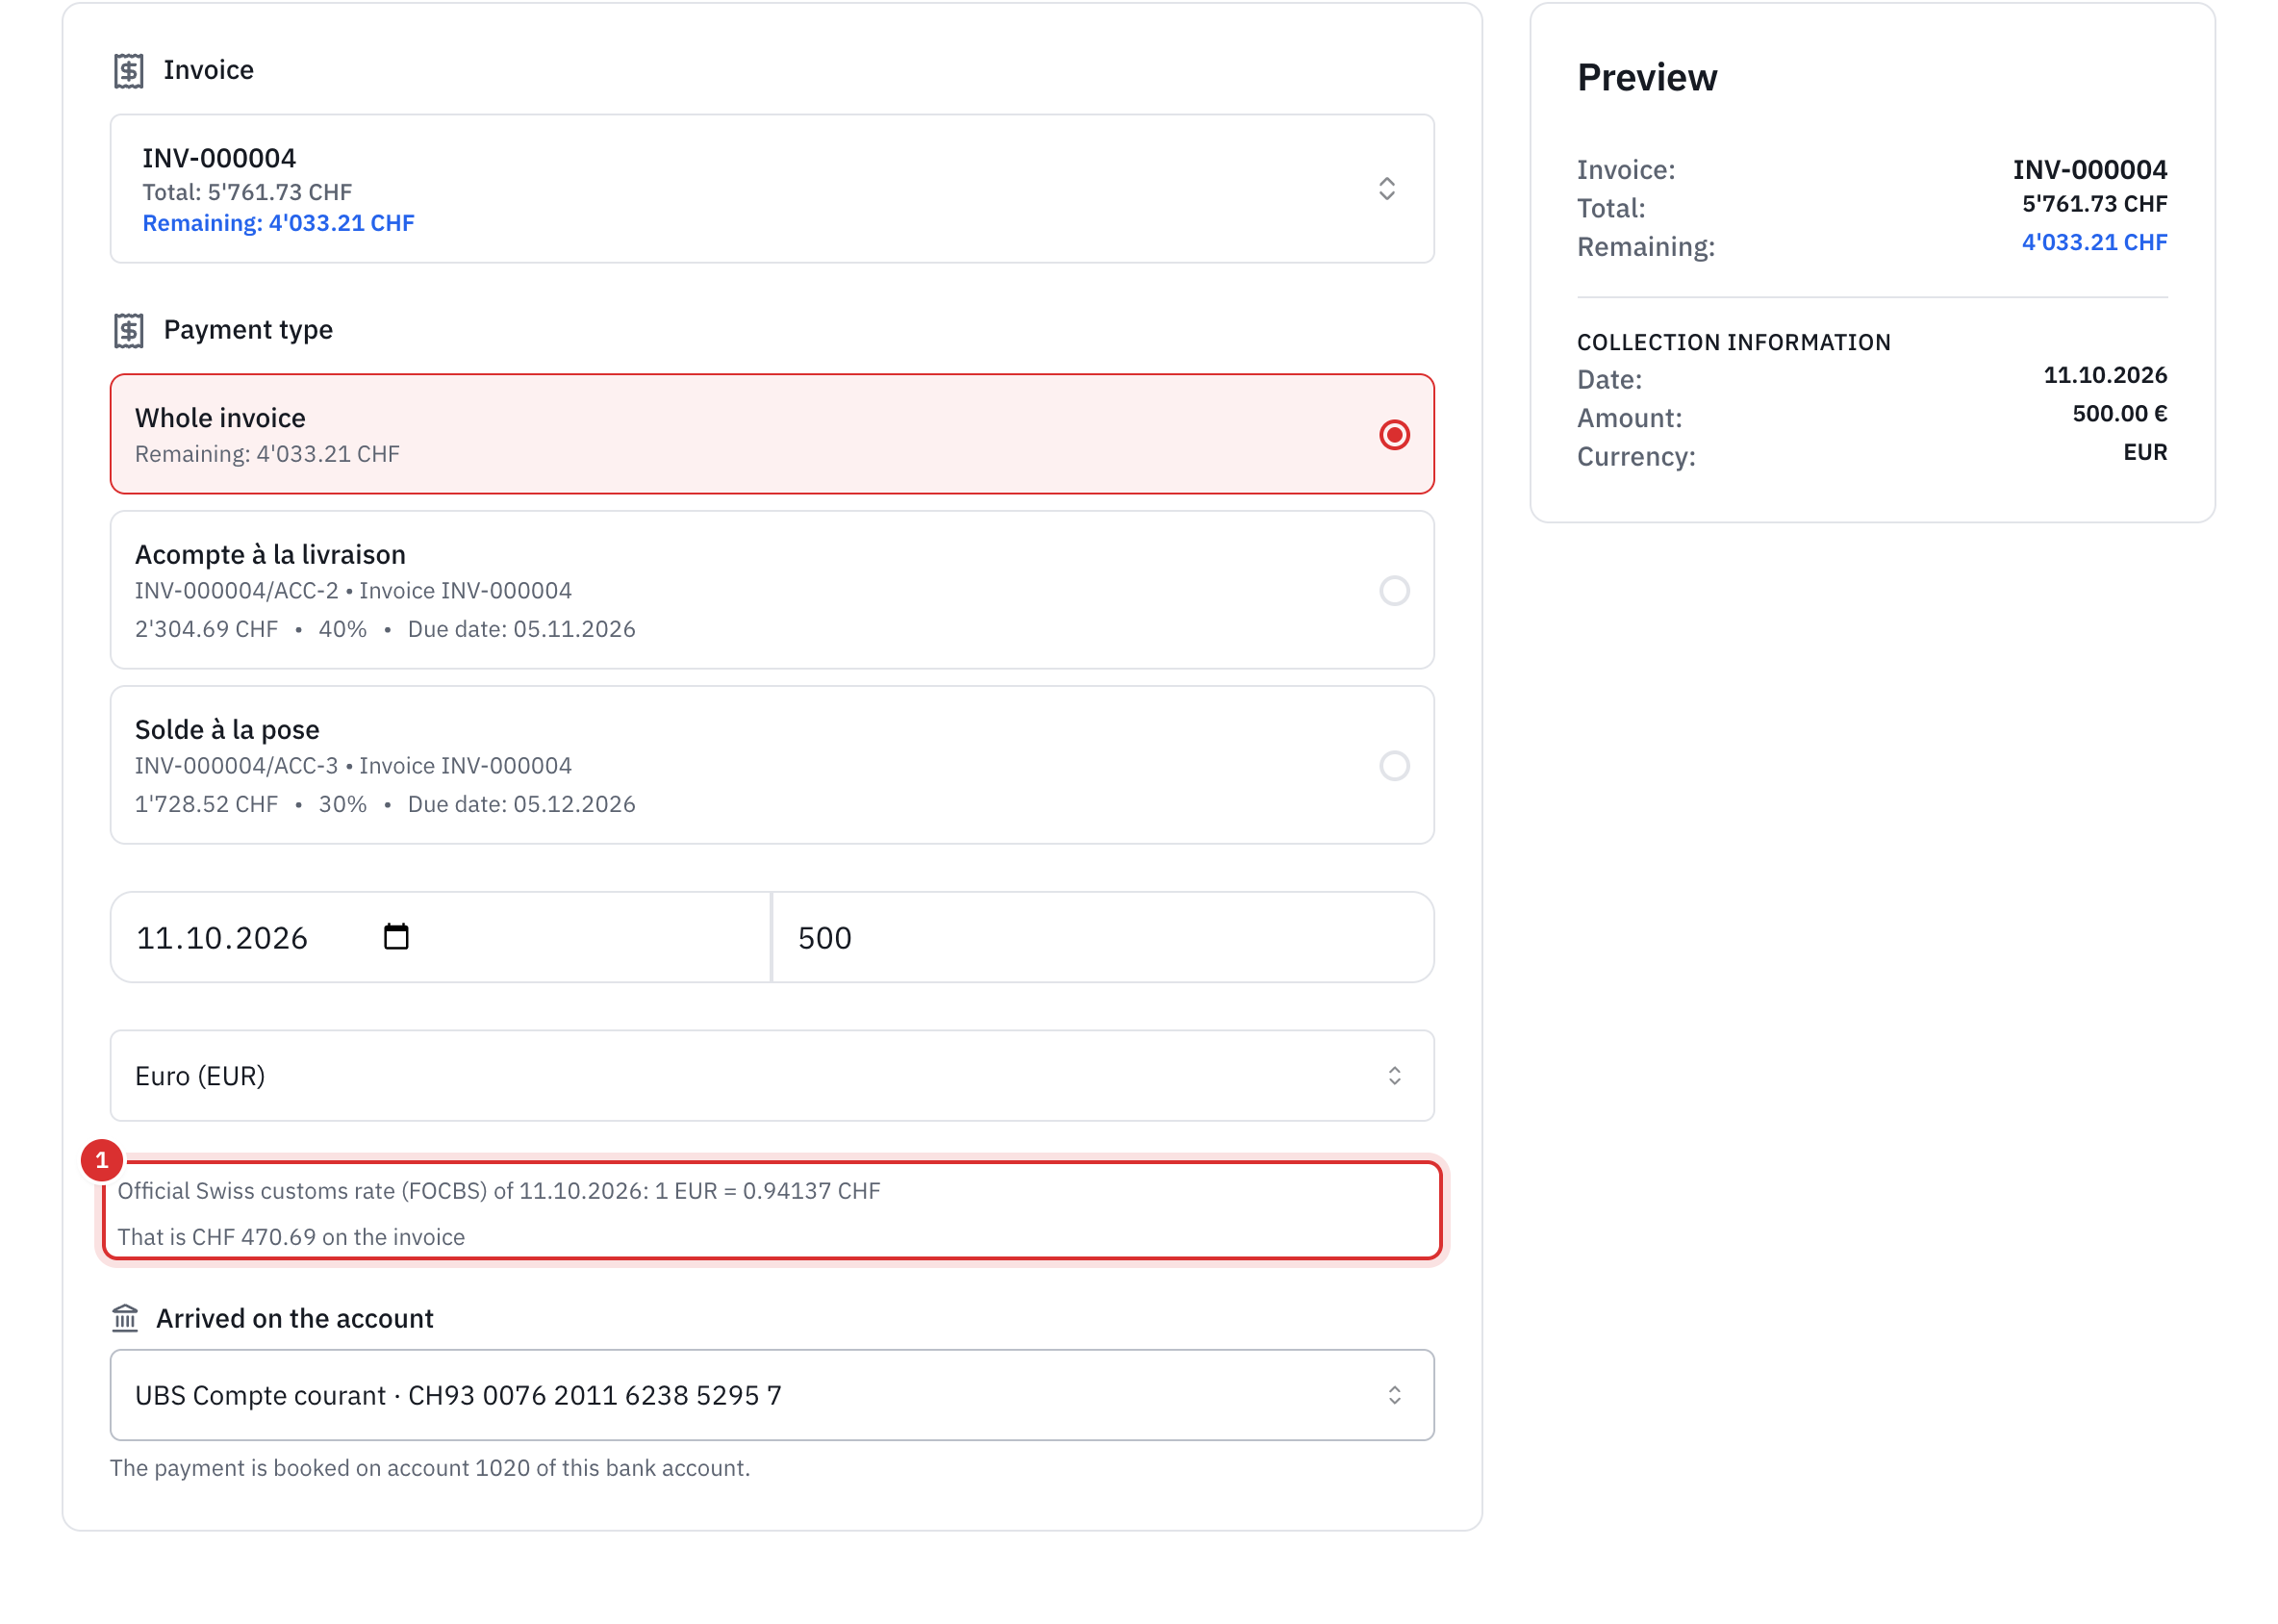Click the COLLECTION INFORMATION heading

[1733, 342]
